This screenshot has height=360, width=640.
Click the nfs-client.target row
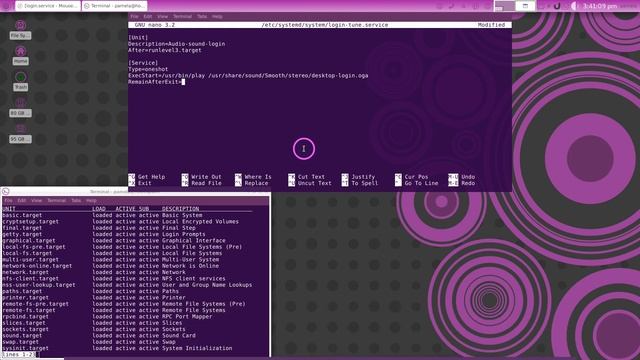click(114, 278)
